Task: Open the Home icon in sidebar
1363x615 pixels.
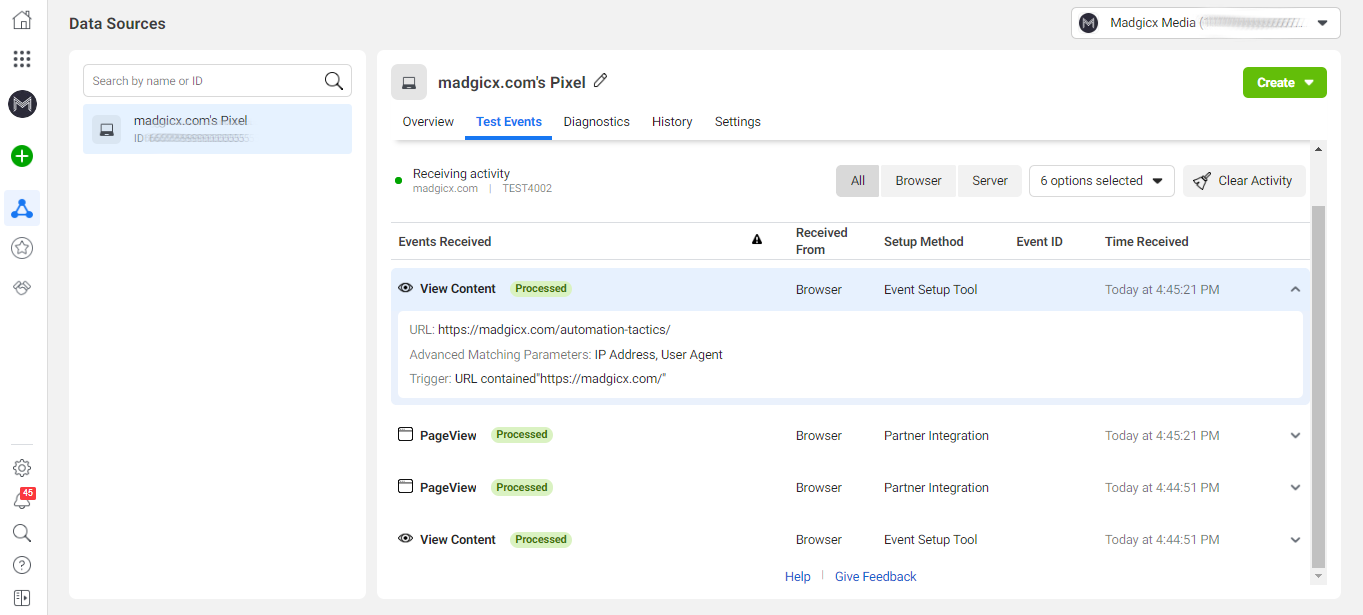Action: point(22,20)
